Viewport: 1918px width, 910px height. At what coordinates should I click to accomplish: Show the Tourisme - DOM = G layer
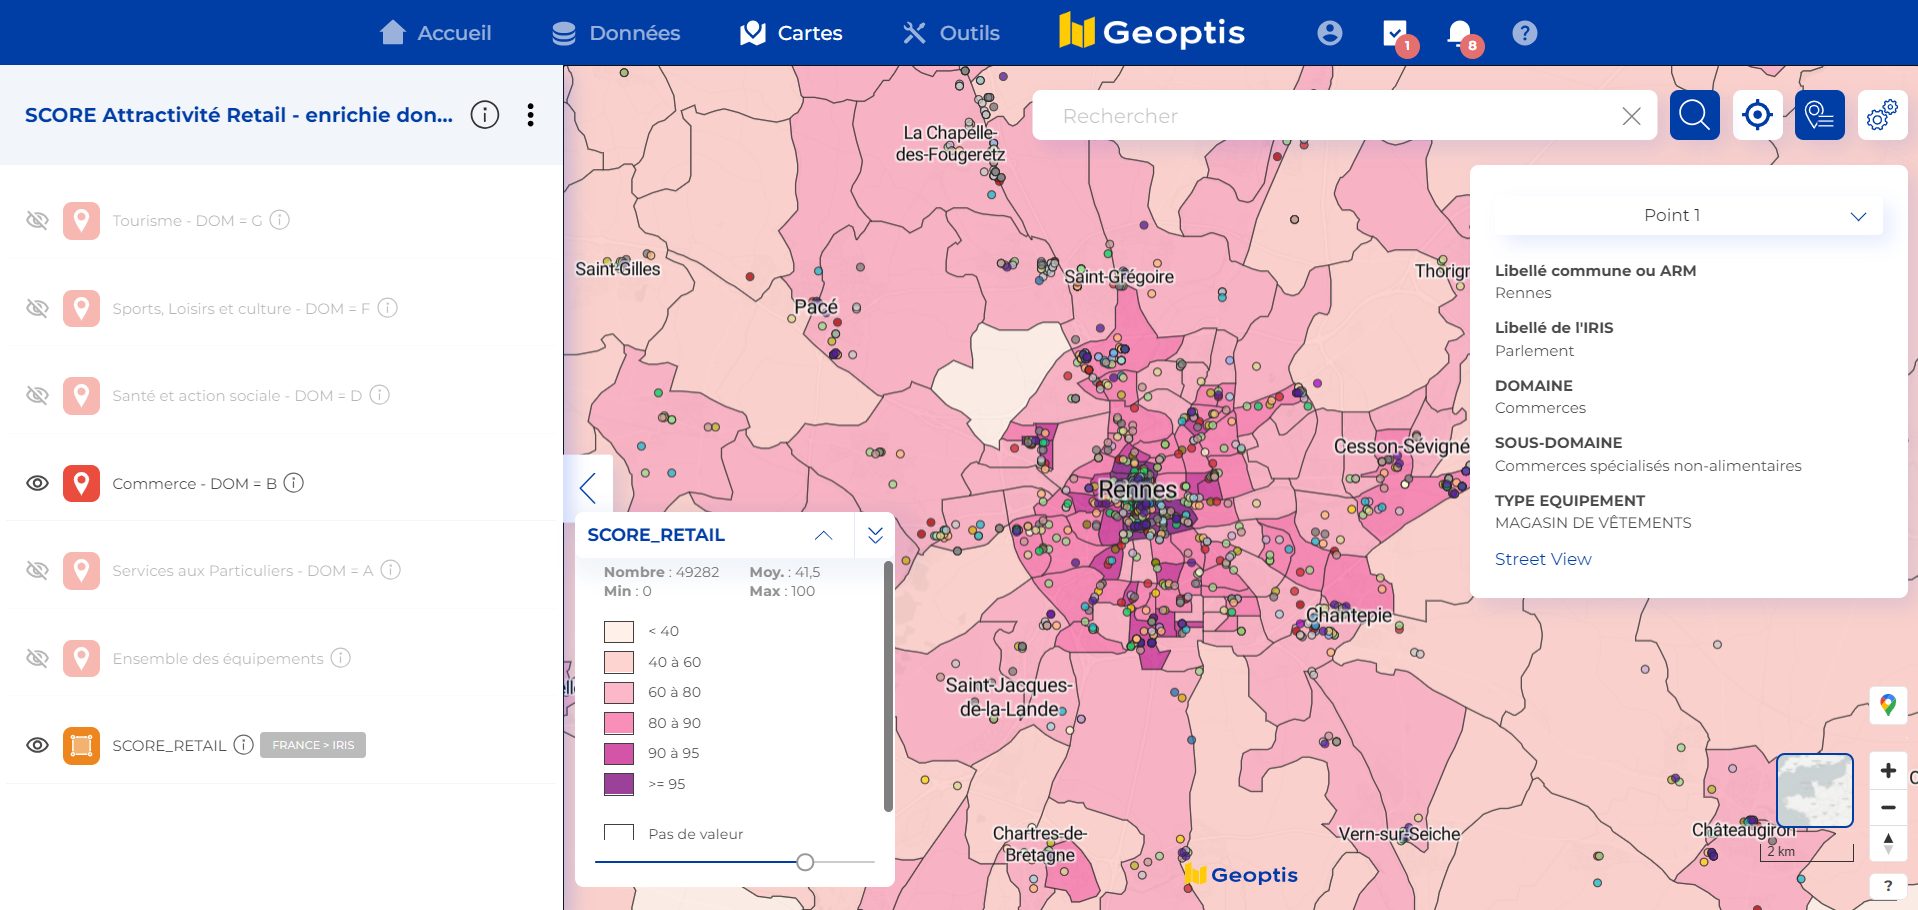(37, 220)
